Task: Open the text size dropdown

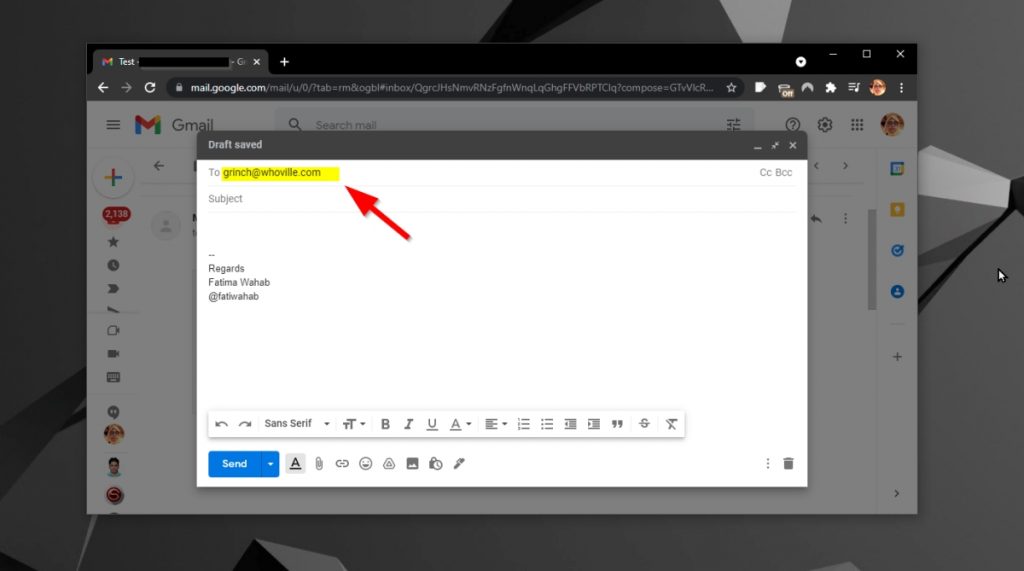Action: [x=354, y=424]
